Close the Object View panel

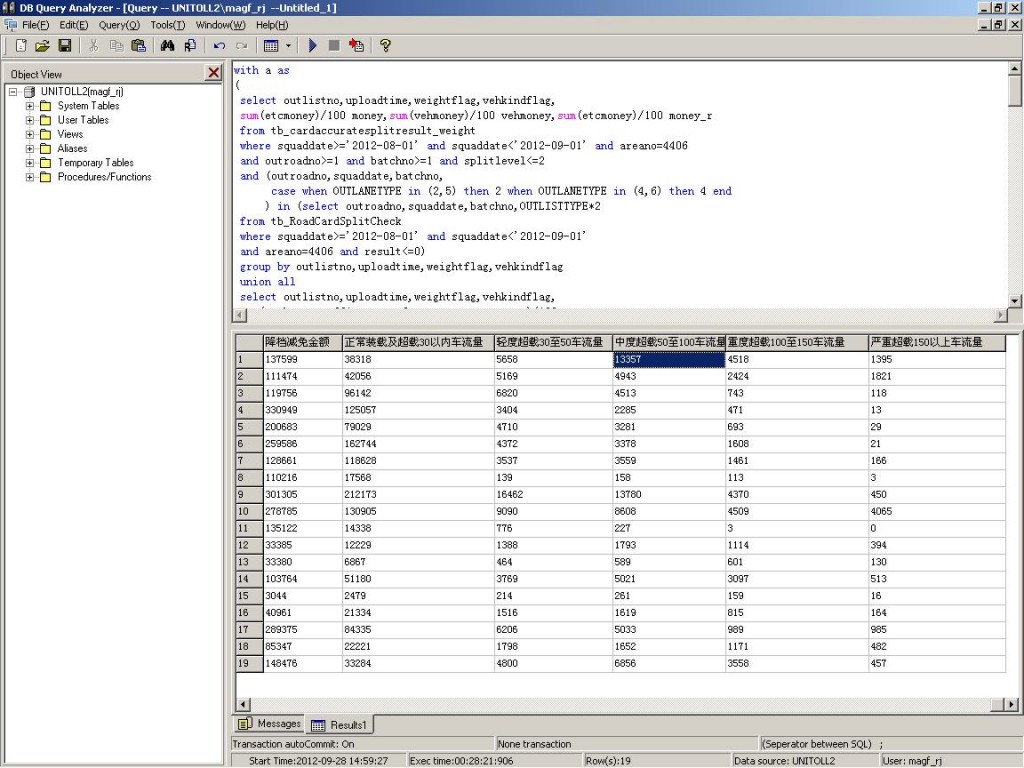point(213,73)
